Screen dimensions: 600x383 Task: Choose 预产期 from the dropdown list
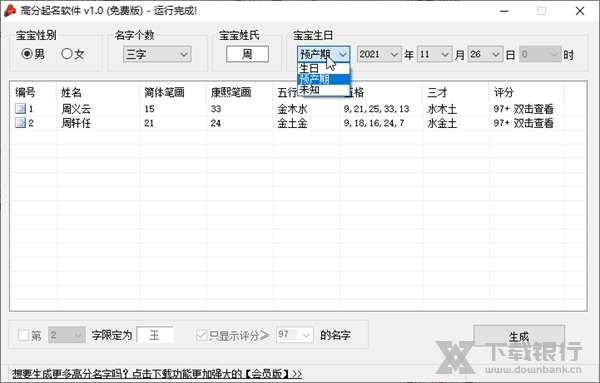[323, 80]
